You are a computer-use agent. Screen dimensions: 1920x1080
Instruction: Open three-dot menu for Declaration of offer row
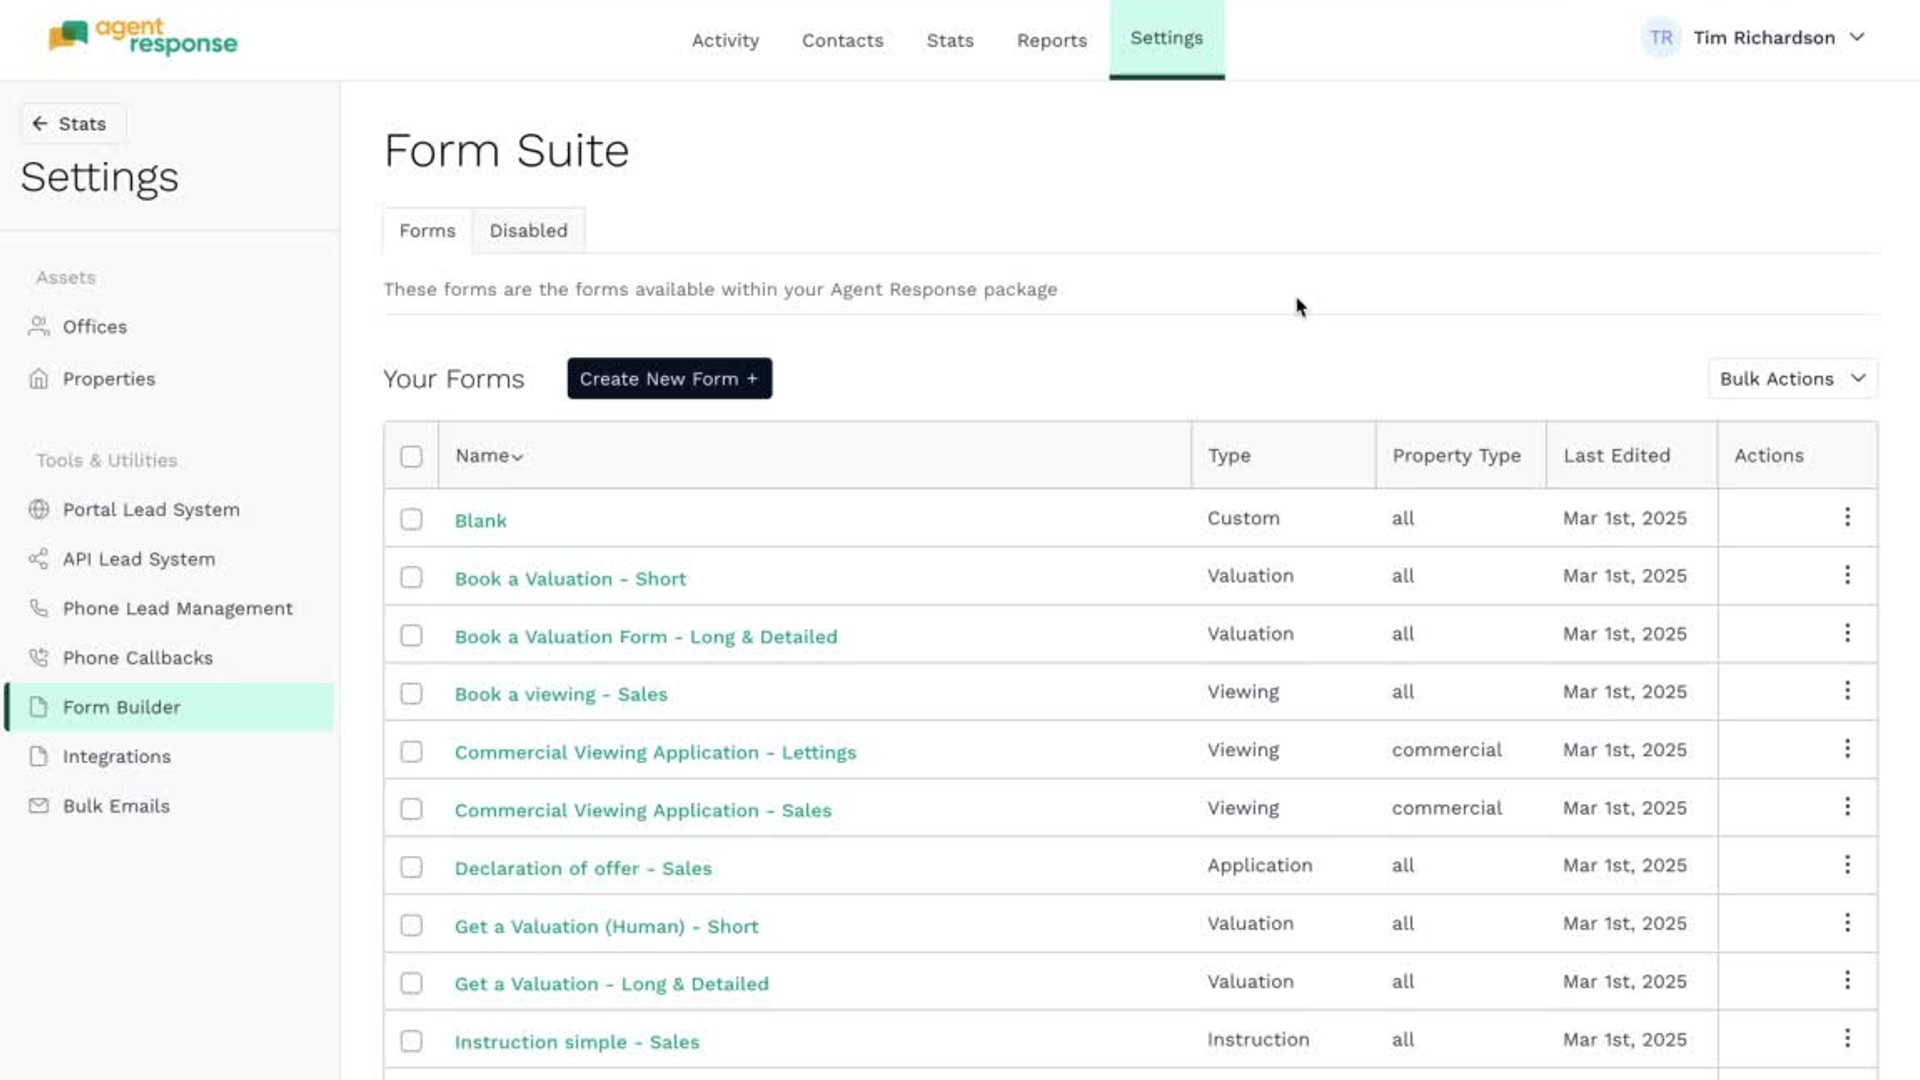(x=1847, y=865)
